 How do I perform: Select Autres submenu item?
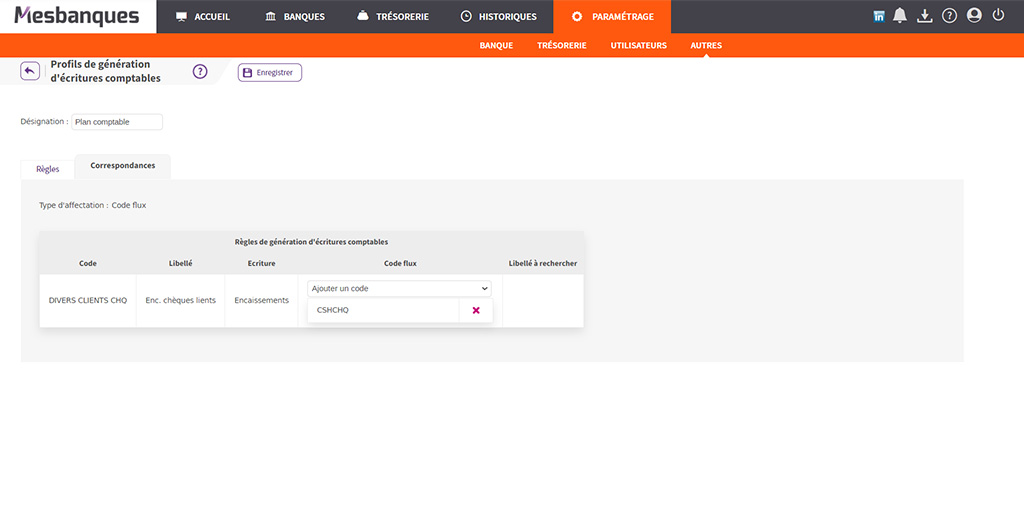pyautogui.click(x=706, y=46)
